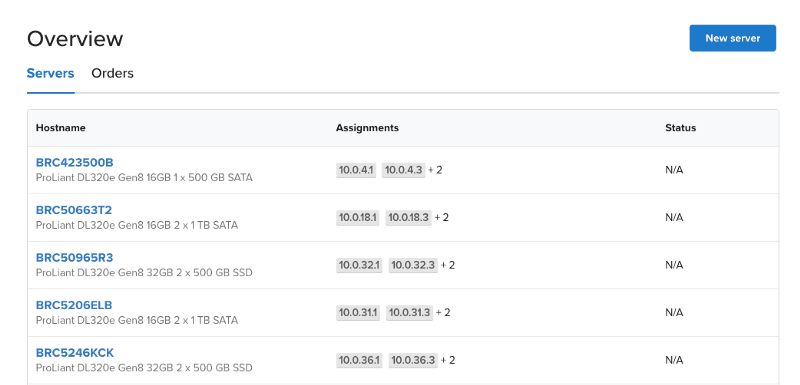
Task: Click the 10.0.31.1 IP badge
Action: (x=358, y=313)
